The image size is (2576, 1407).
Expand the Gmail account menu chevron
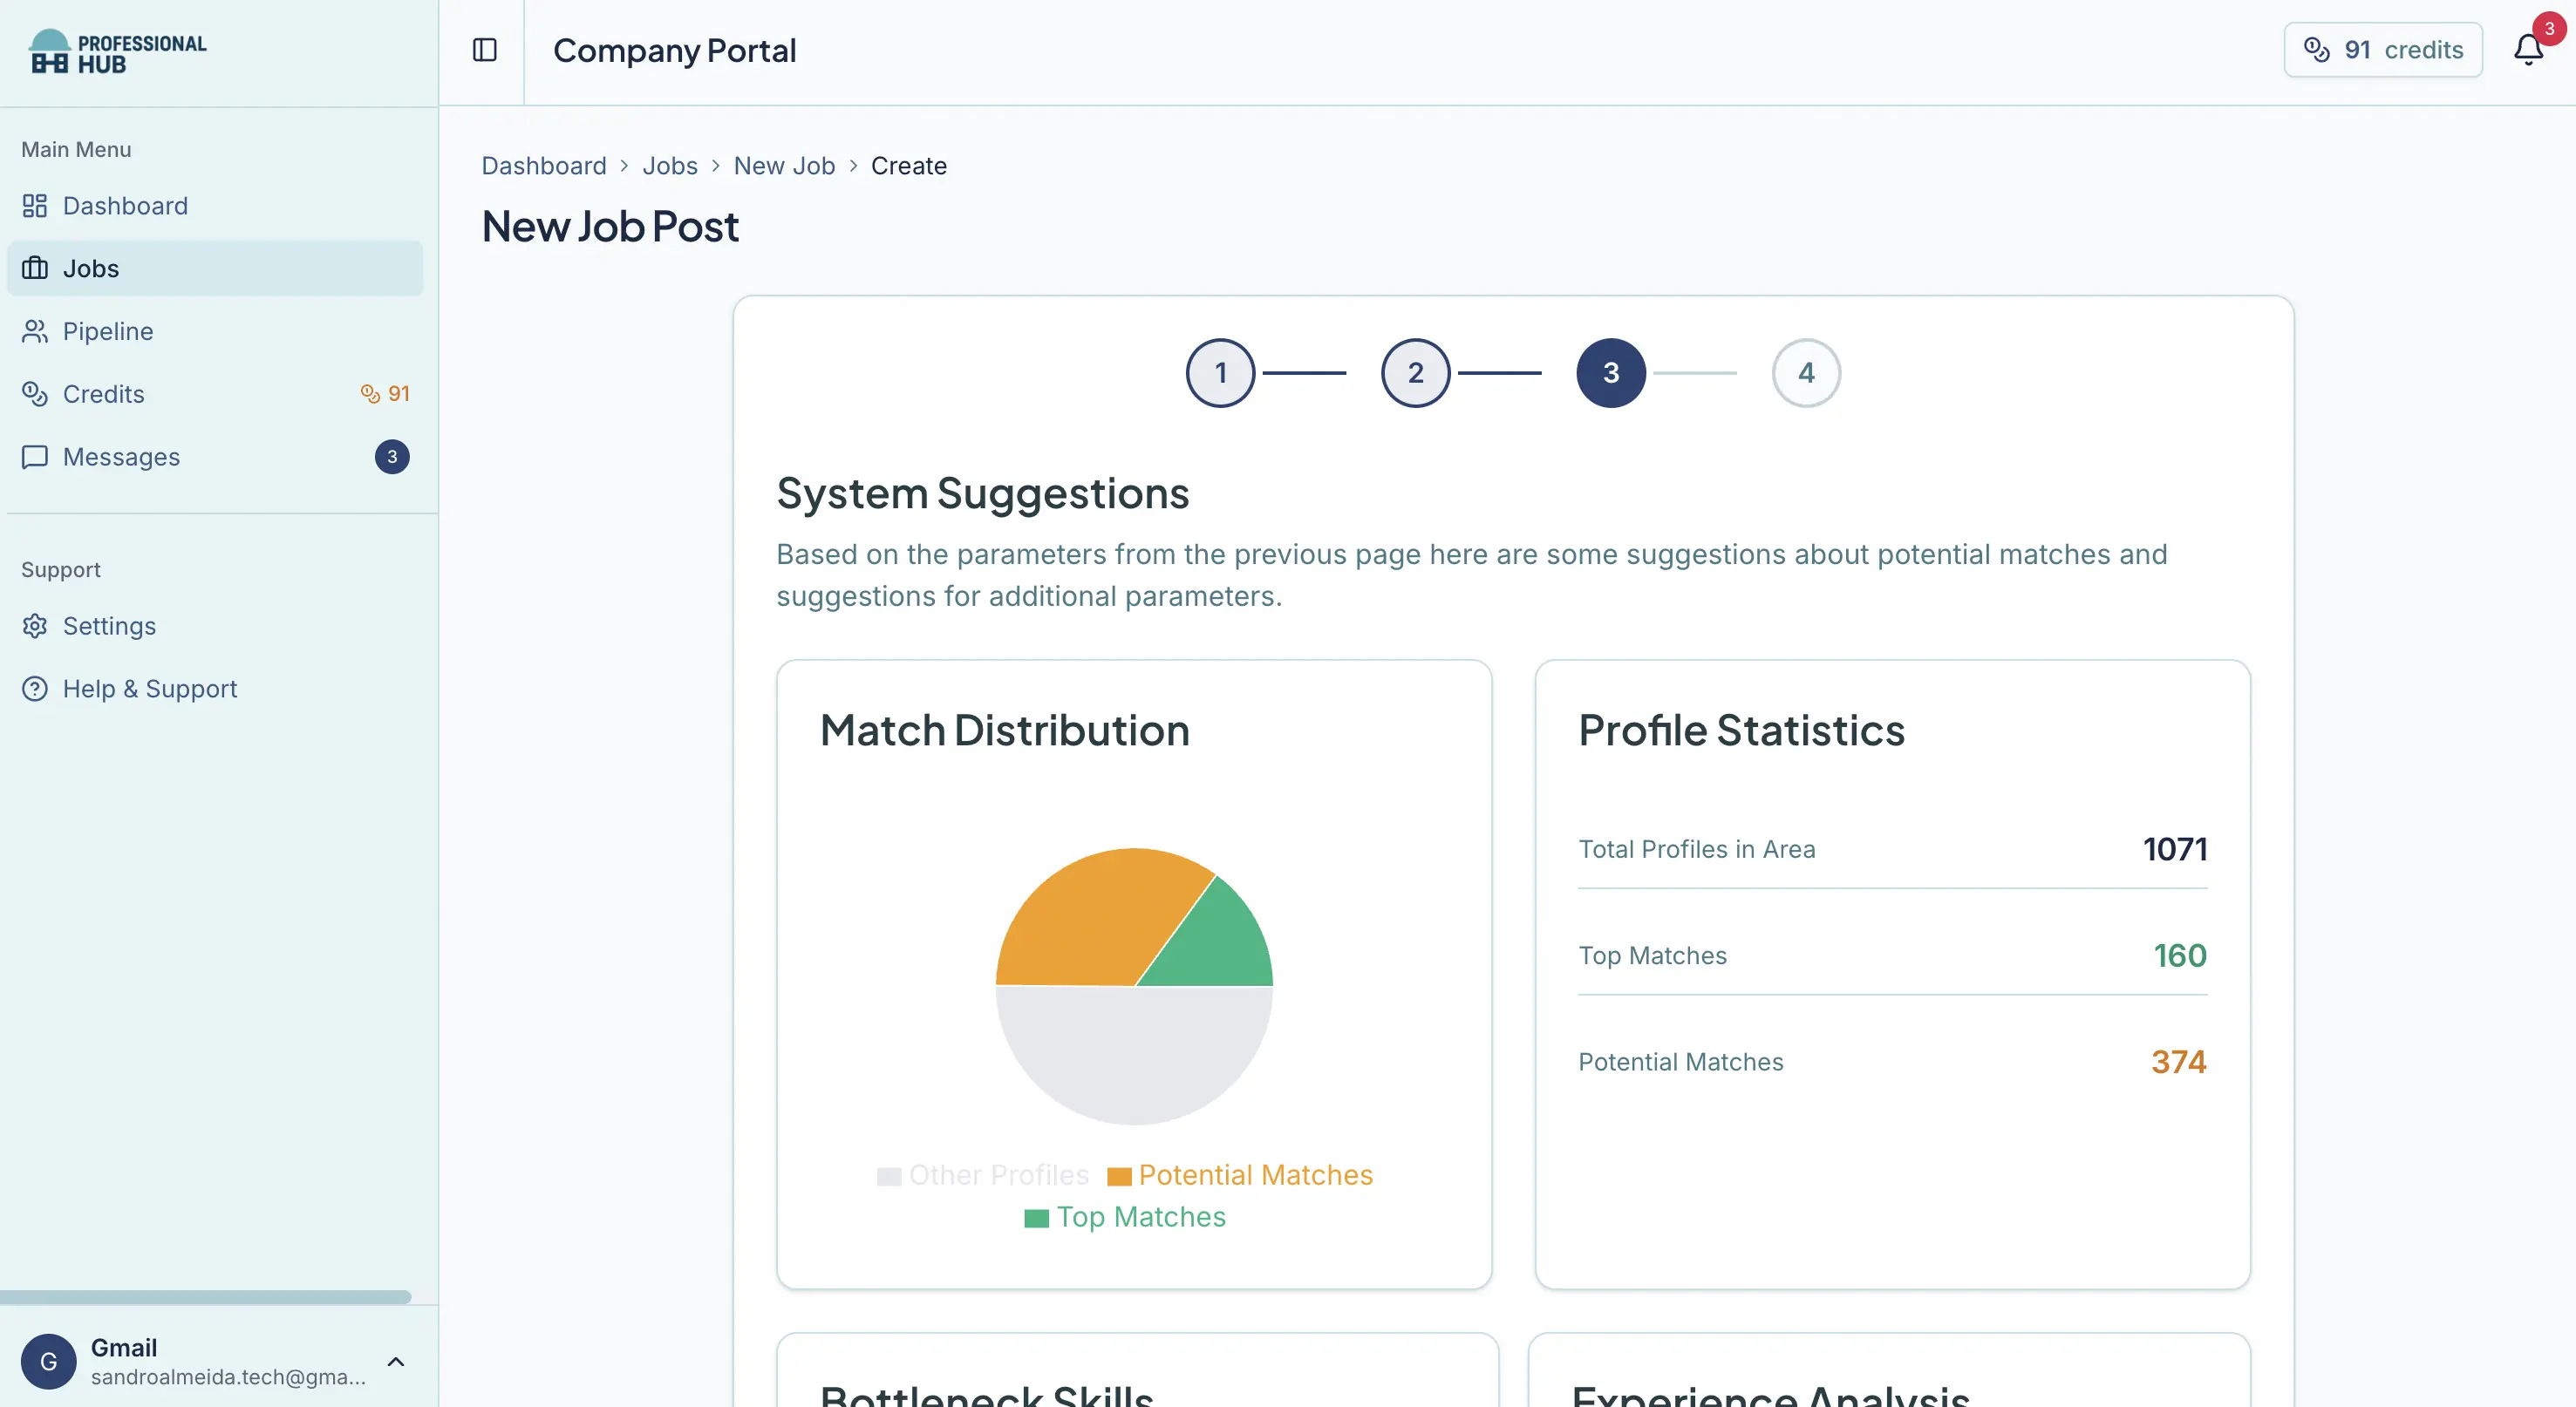[396, 1362]
